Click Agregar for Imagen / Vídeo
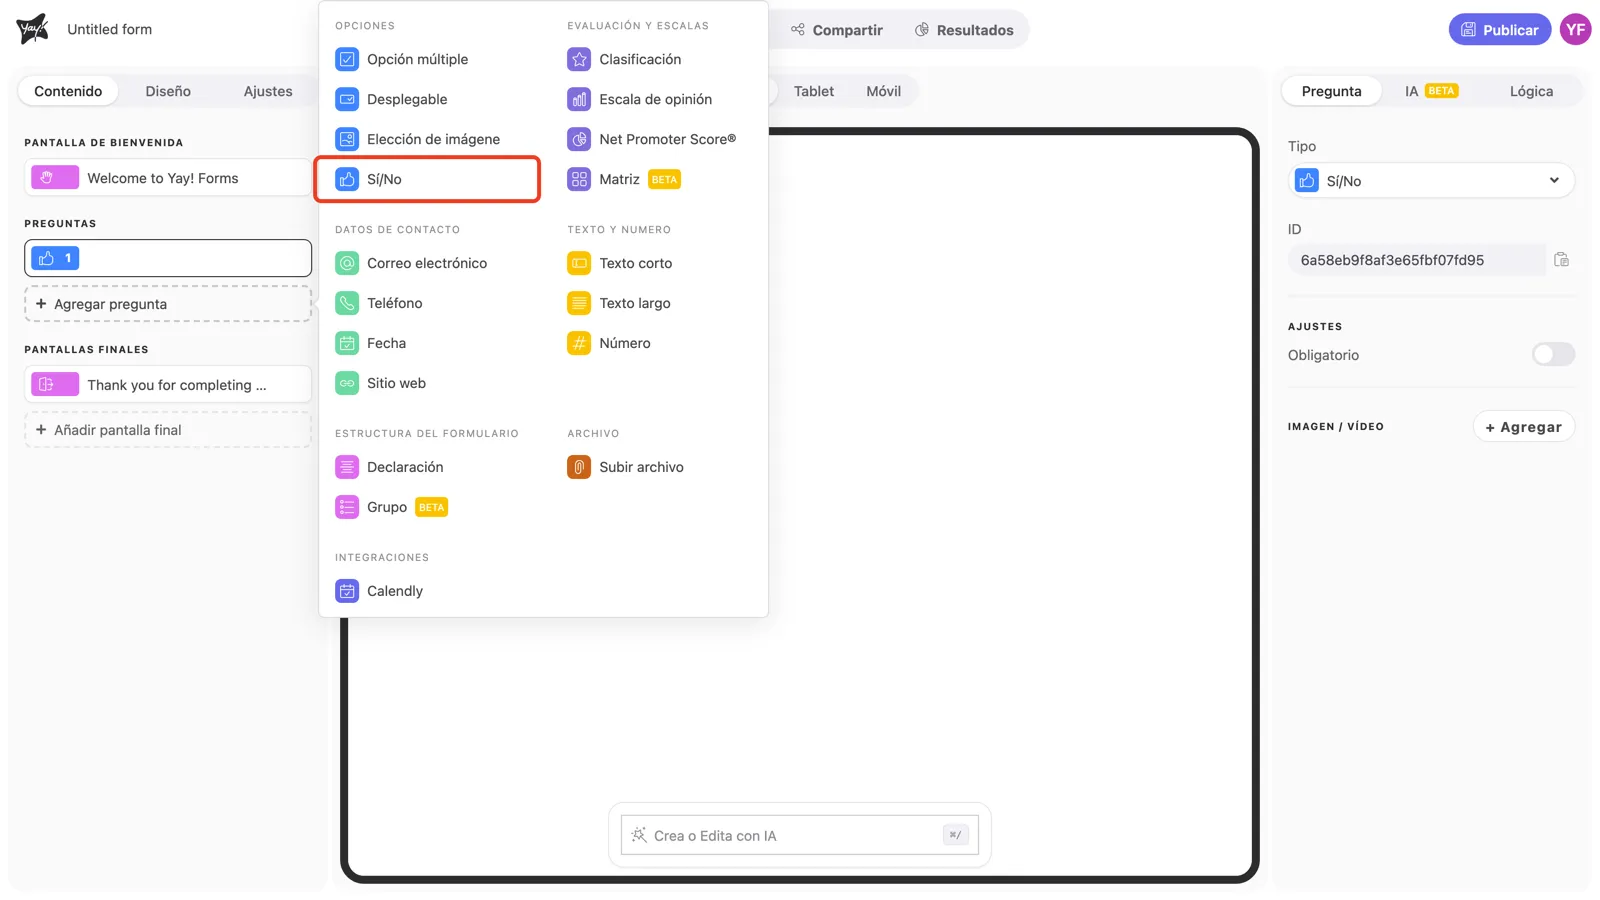1600x900 pixels. [x=1524, y=427]
